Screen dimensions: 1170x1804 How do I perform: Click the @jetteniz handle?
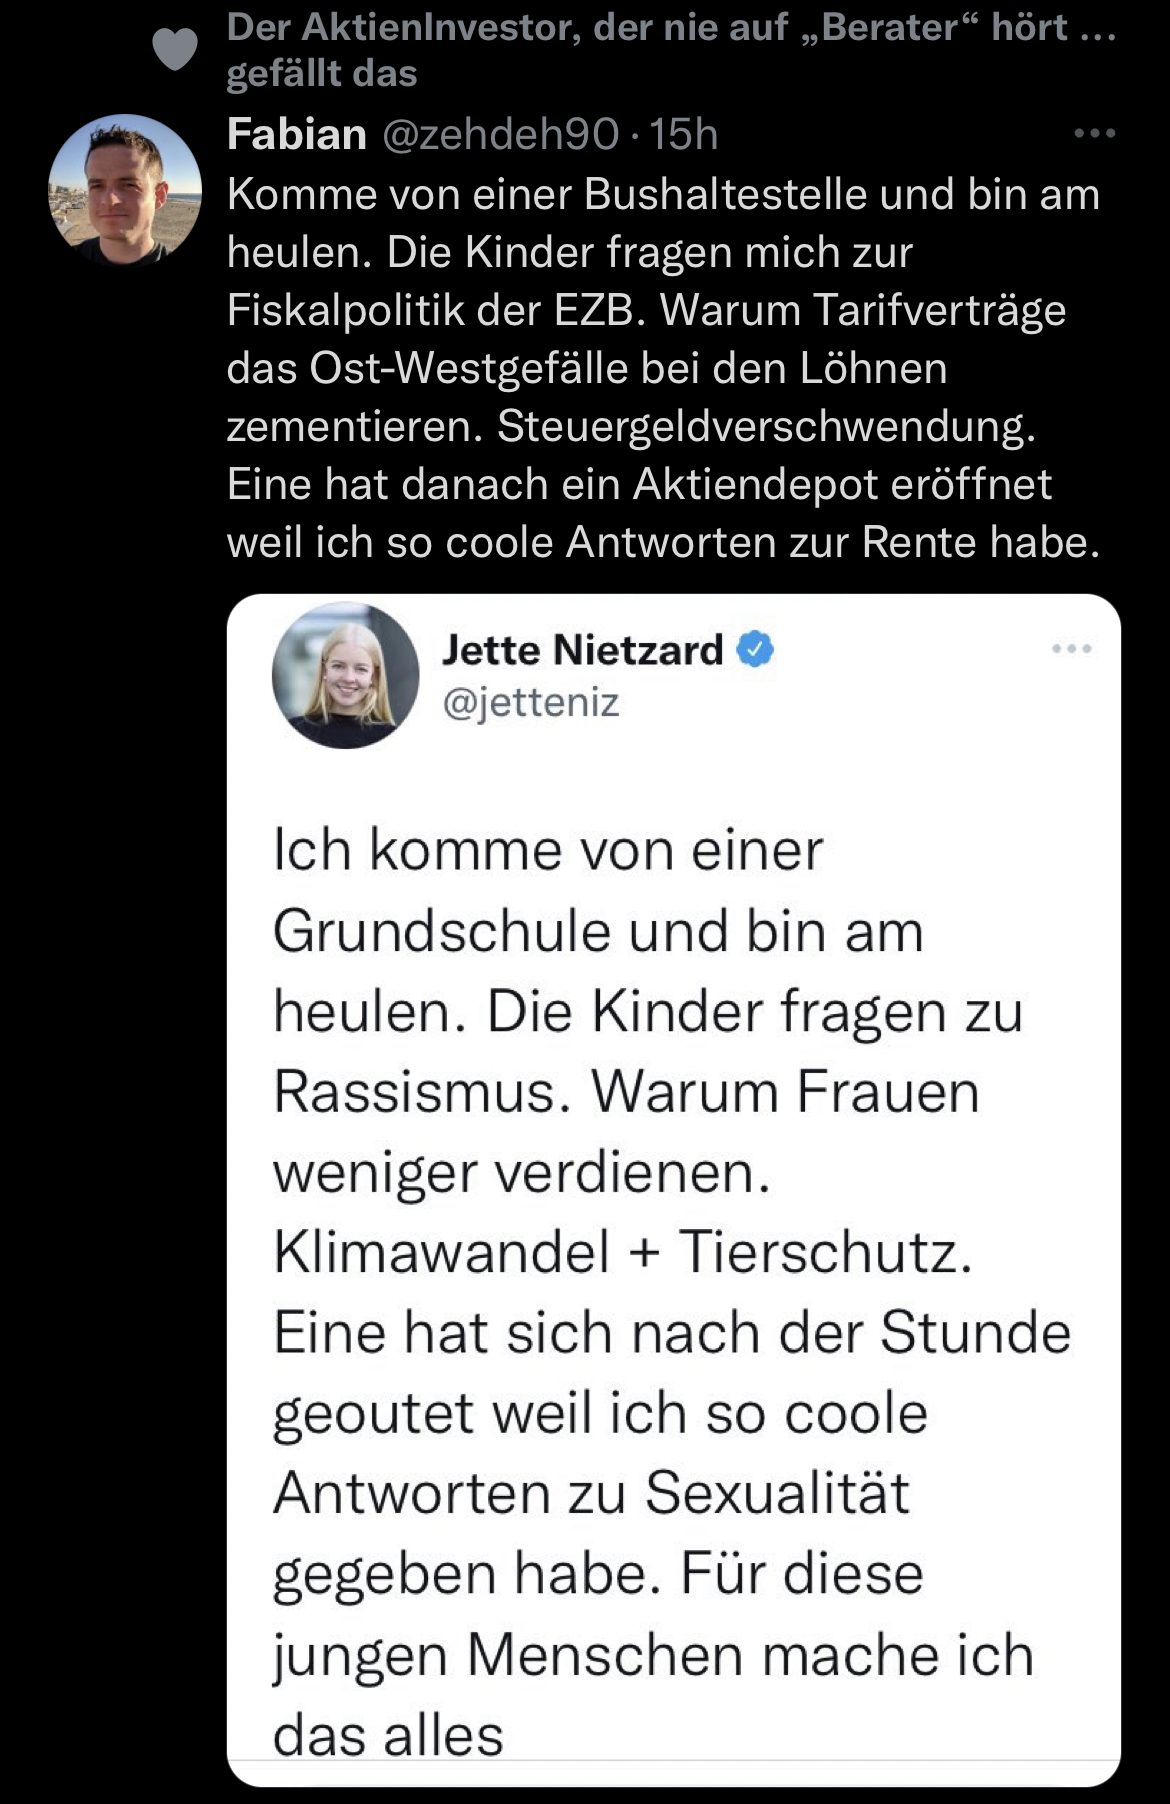531,702
